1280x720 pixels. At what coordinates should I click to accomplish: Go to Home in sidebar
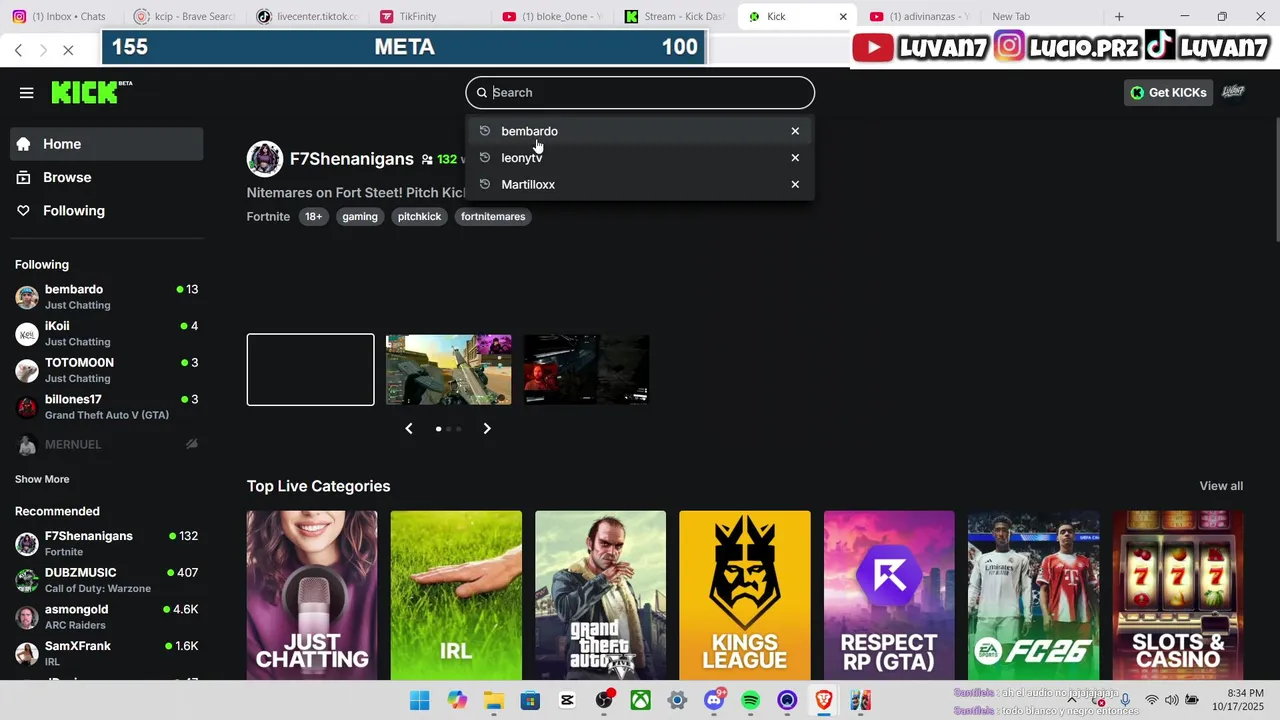pos(107,144)
